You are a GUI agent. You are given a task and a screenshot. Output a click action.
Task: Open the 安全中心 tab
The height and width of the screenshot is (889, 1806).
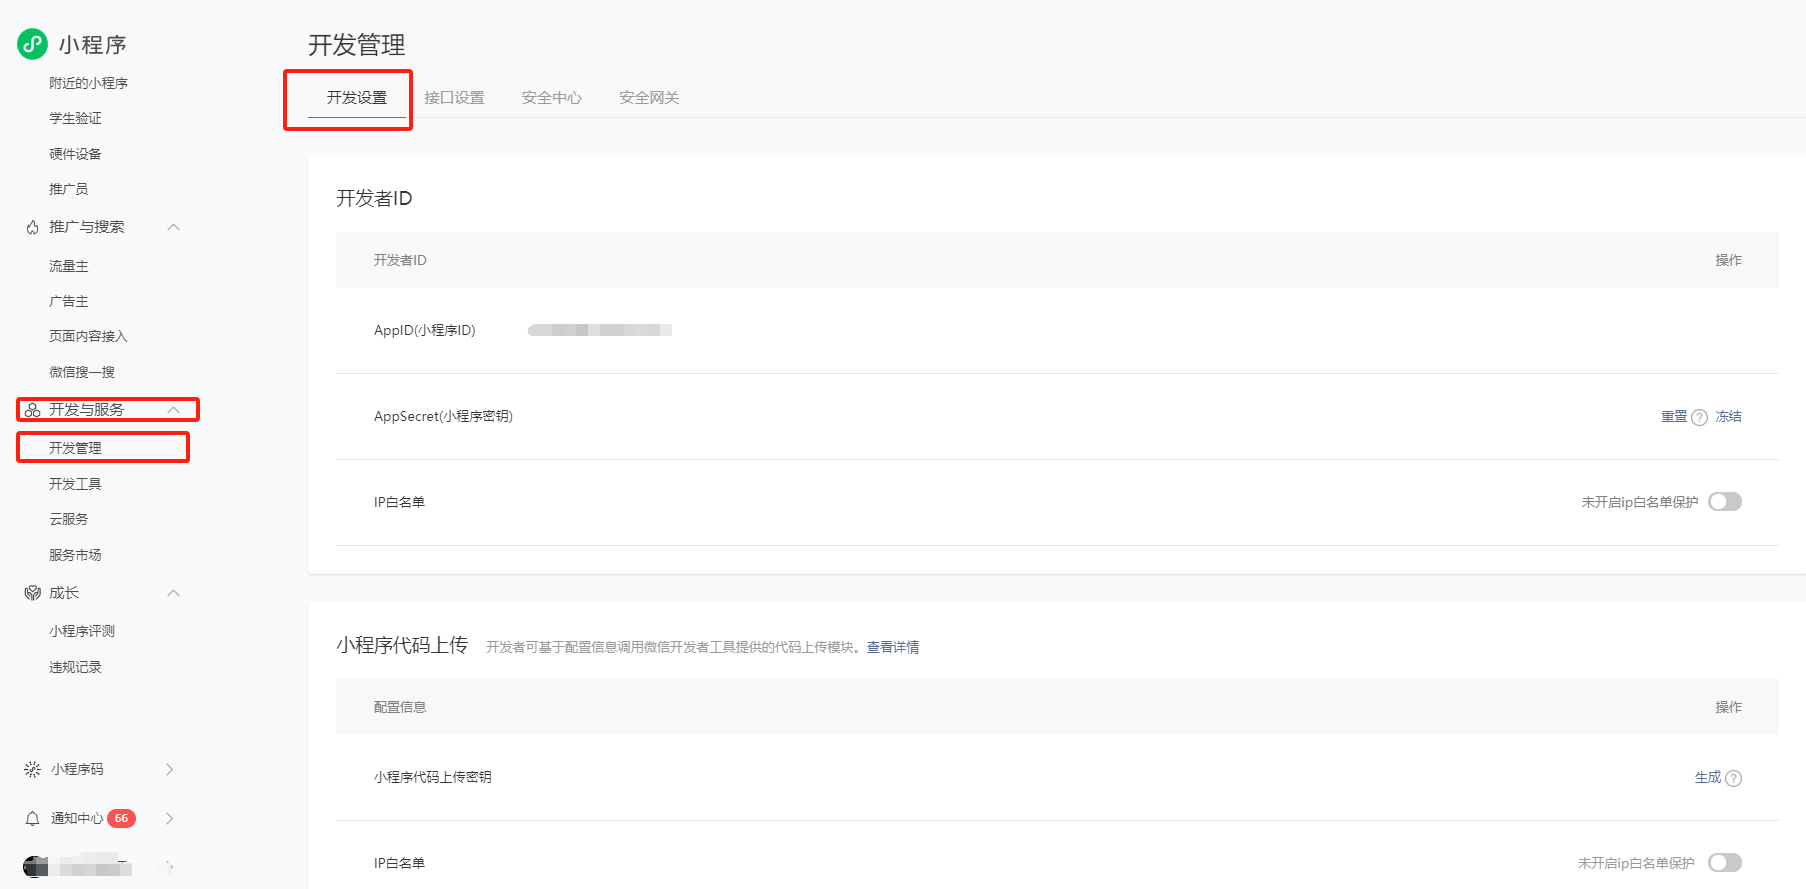point(551,97)
